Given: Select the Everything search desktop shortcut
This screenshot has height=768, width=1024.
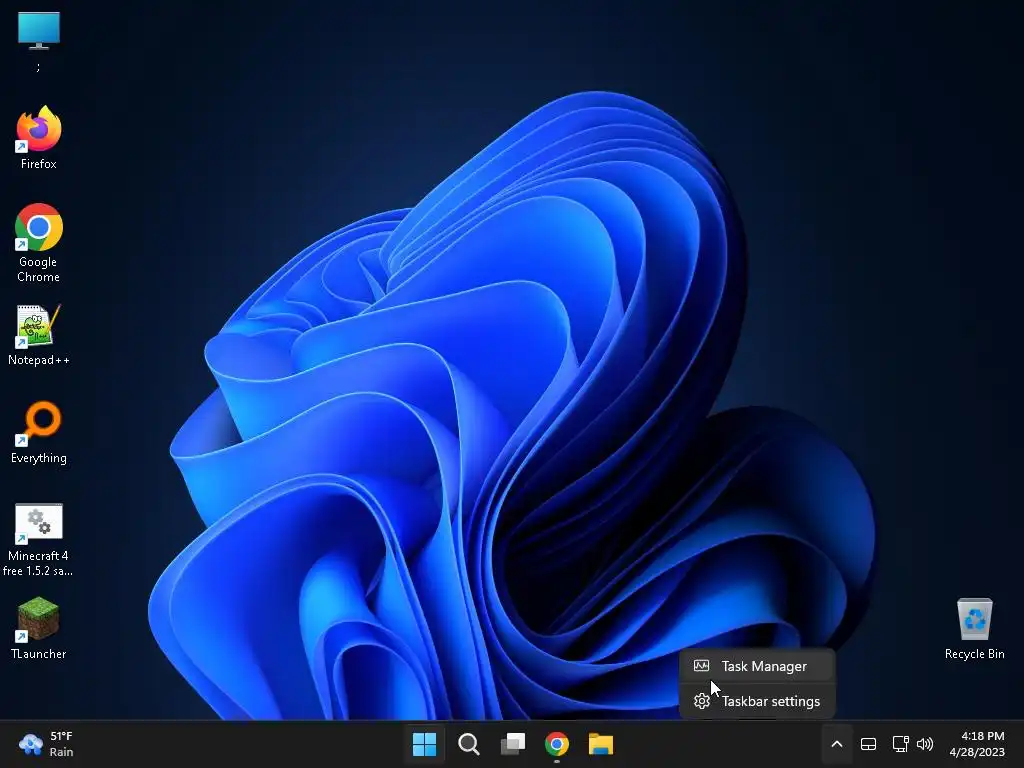Looking at the screenshot, I should [x=39, y=432].
